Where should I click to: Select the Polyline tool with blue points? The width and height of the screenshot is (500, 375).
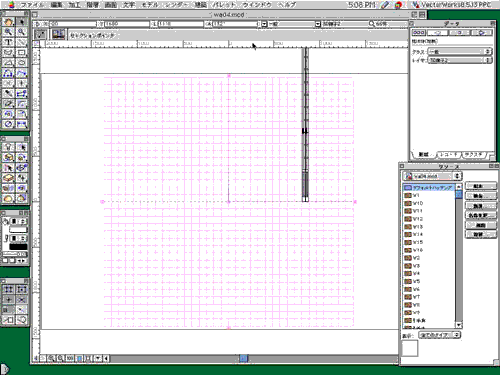(x=8, y=73)
